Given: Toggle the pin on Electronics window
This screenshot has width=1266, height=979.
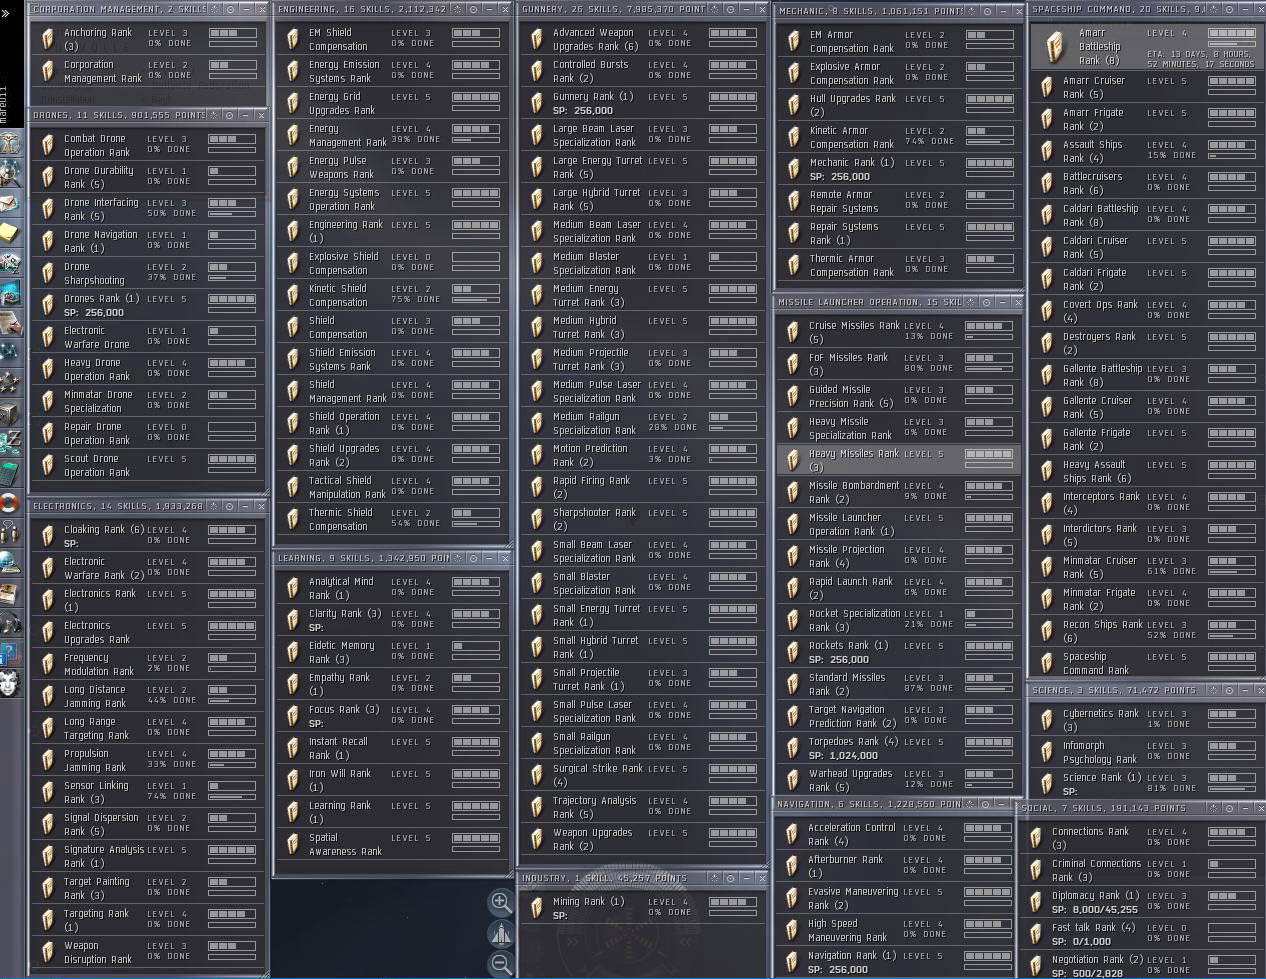Looking at the screenshot, I should pos(214,507).
